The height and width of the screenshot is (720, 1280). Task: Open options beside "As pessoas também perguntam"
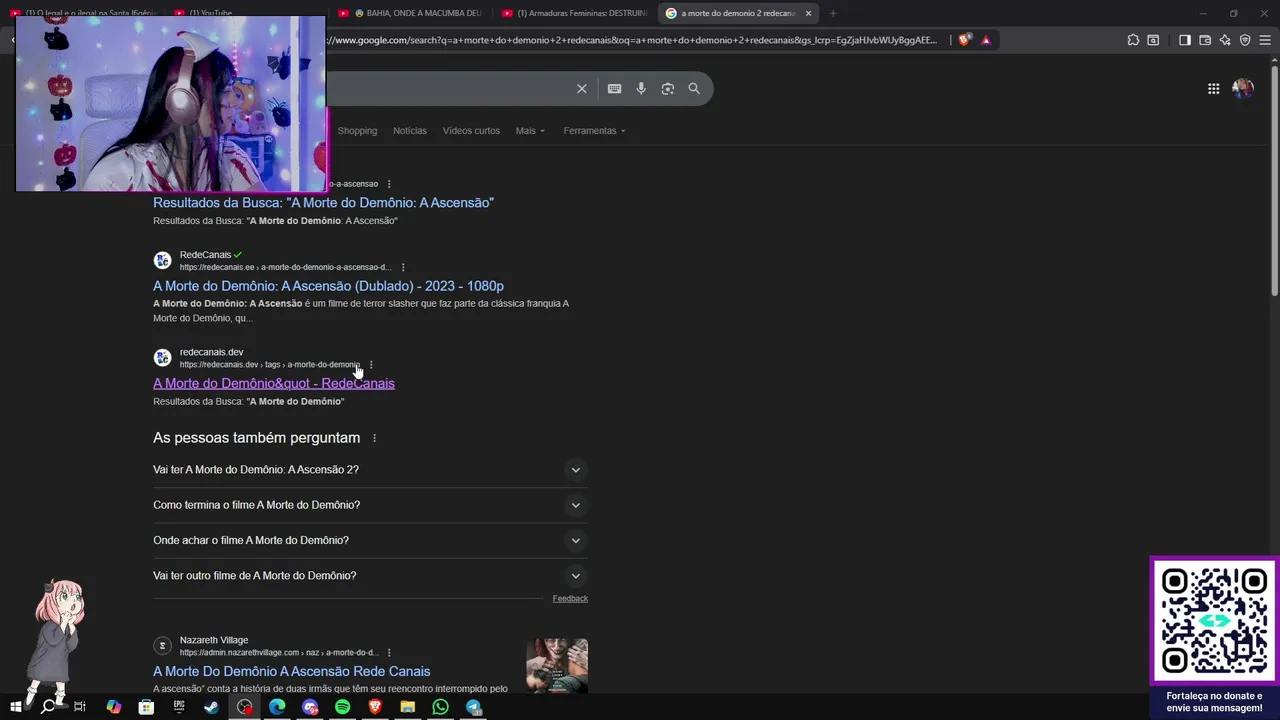[374, 438]
